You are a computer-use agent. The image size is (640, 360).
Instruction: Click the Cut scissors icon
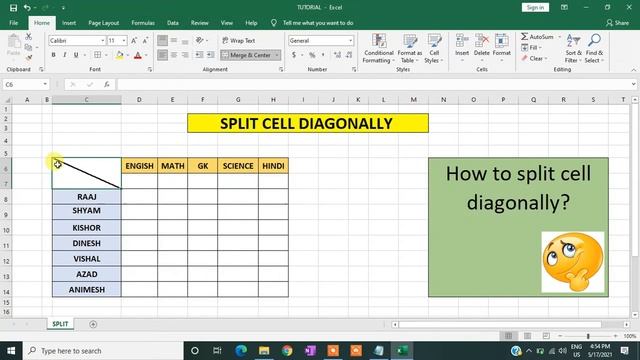point(28,37)
